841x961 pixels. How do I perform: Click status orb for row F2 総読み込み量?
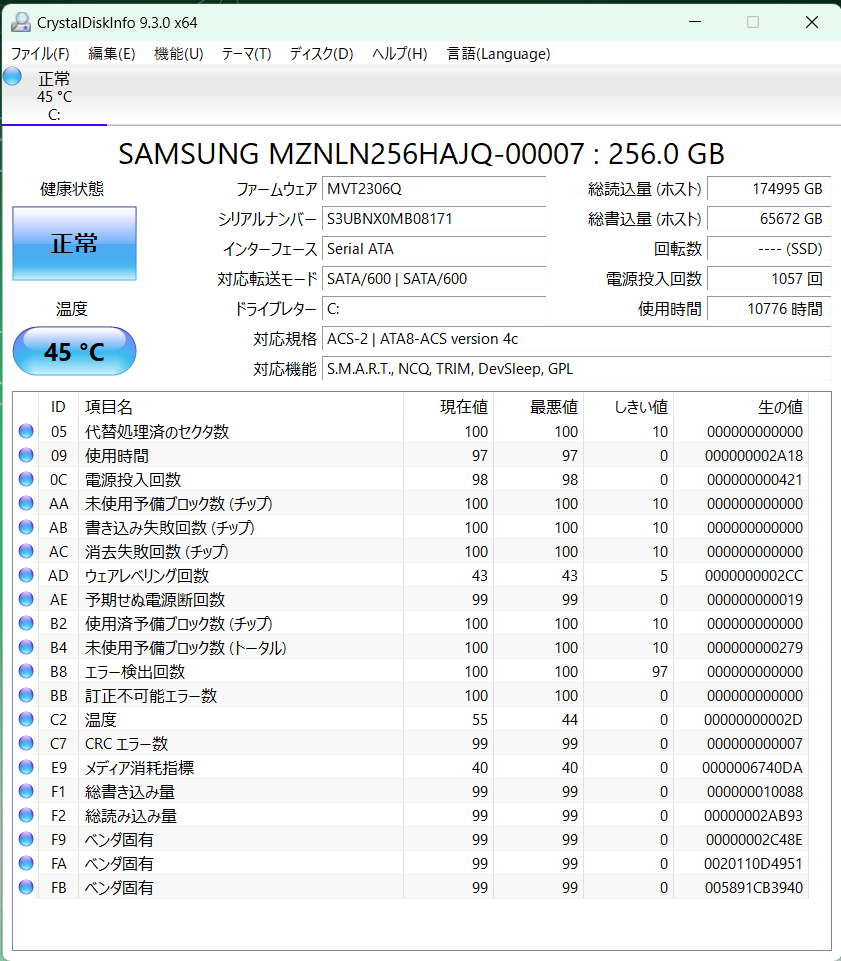26,816
